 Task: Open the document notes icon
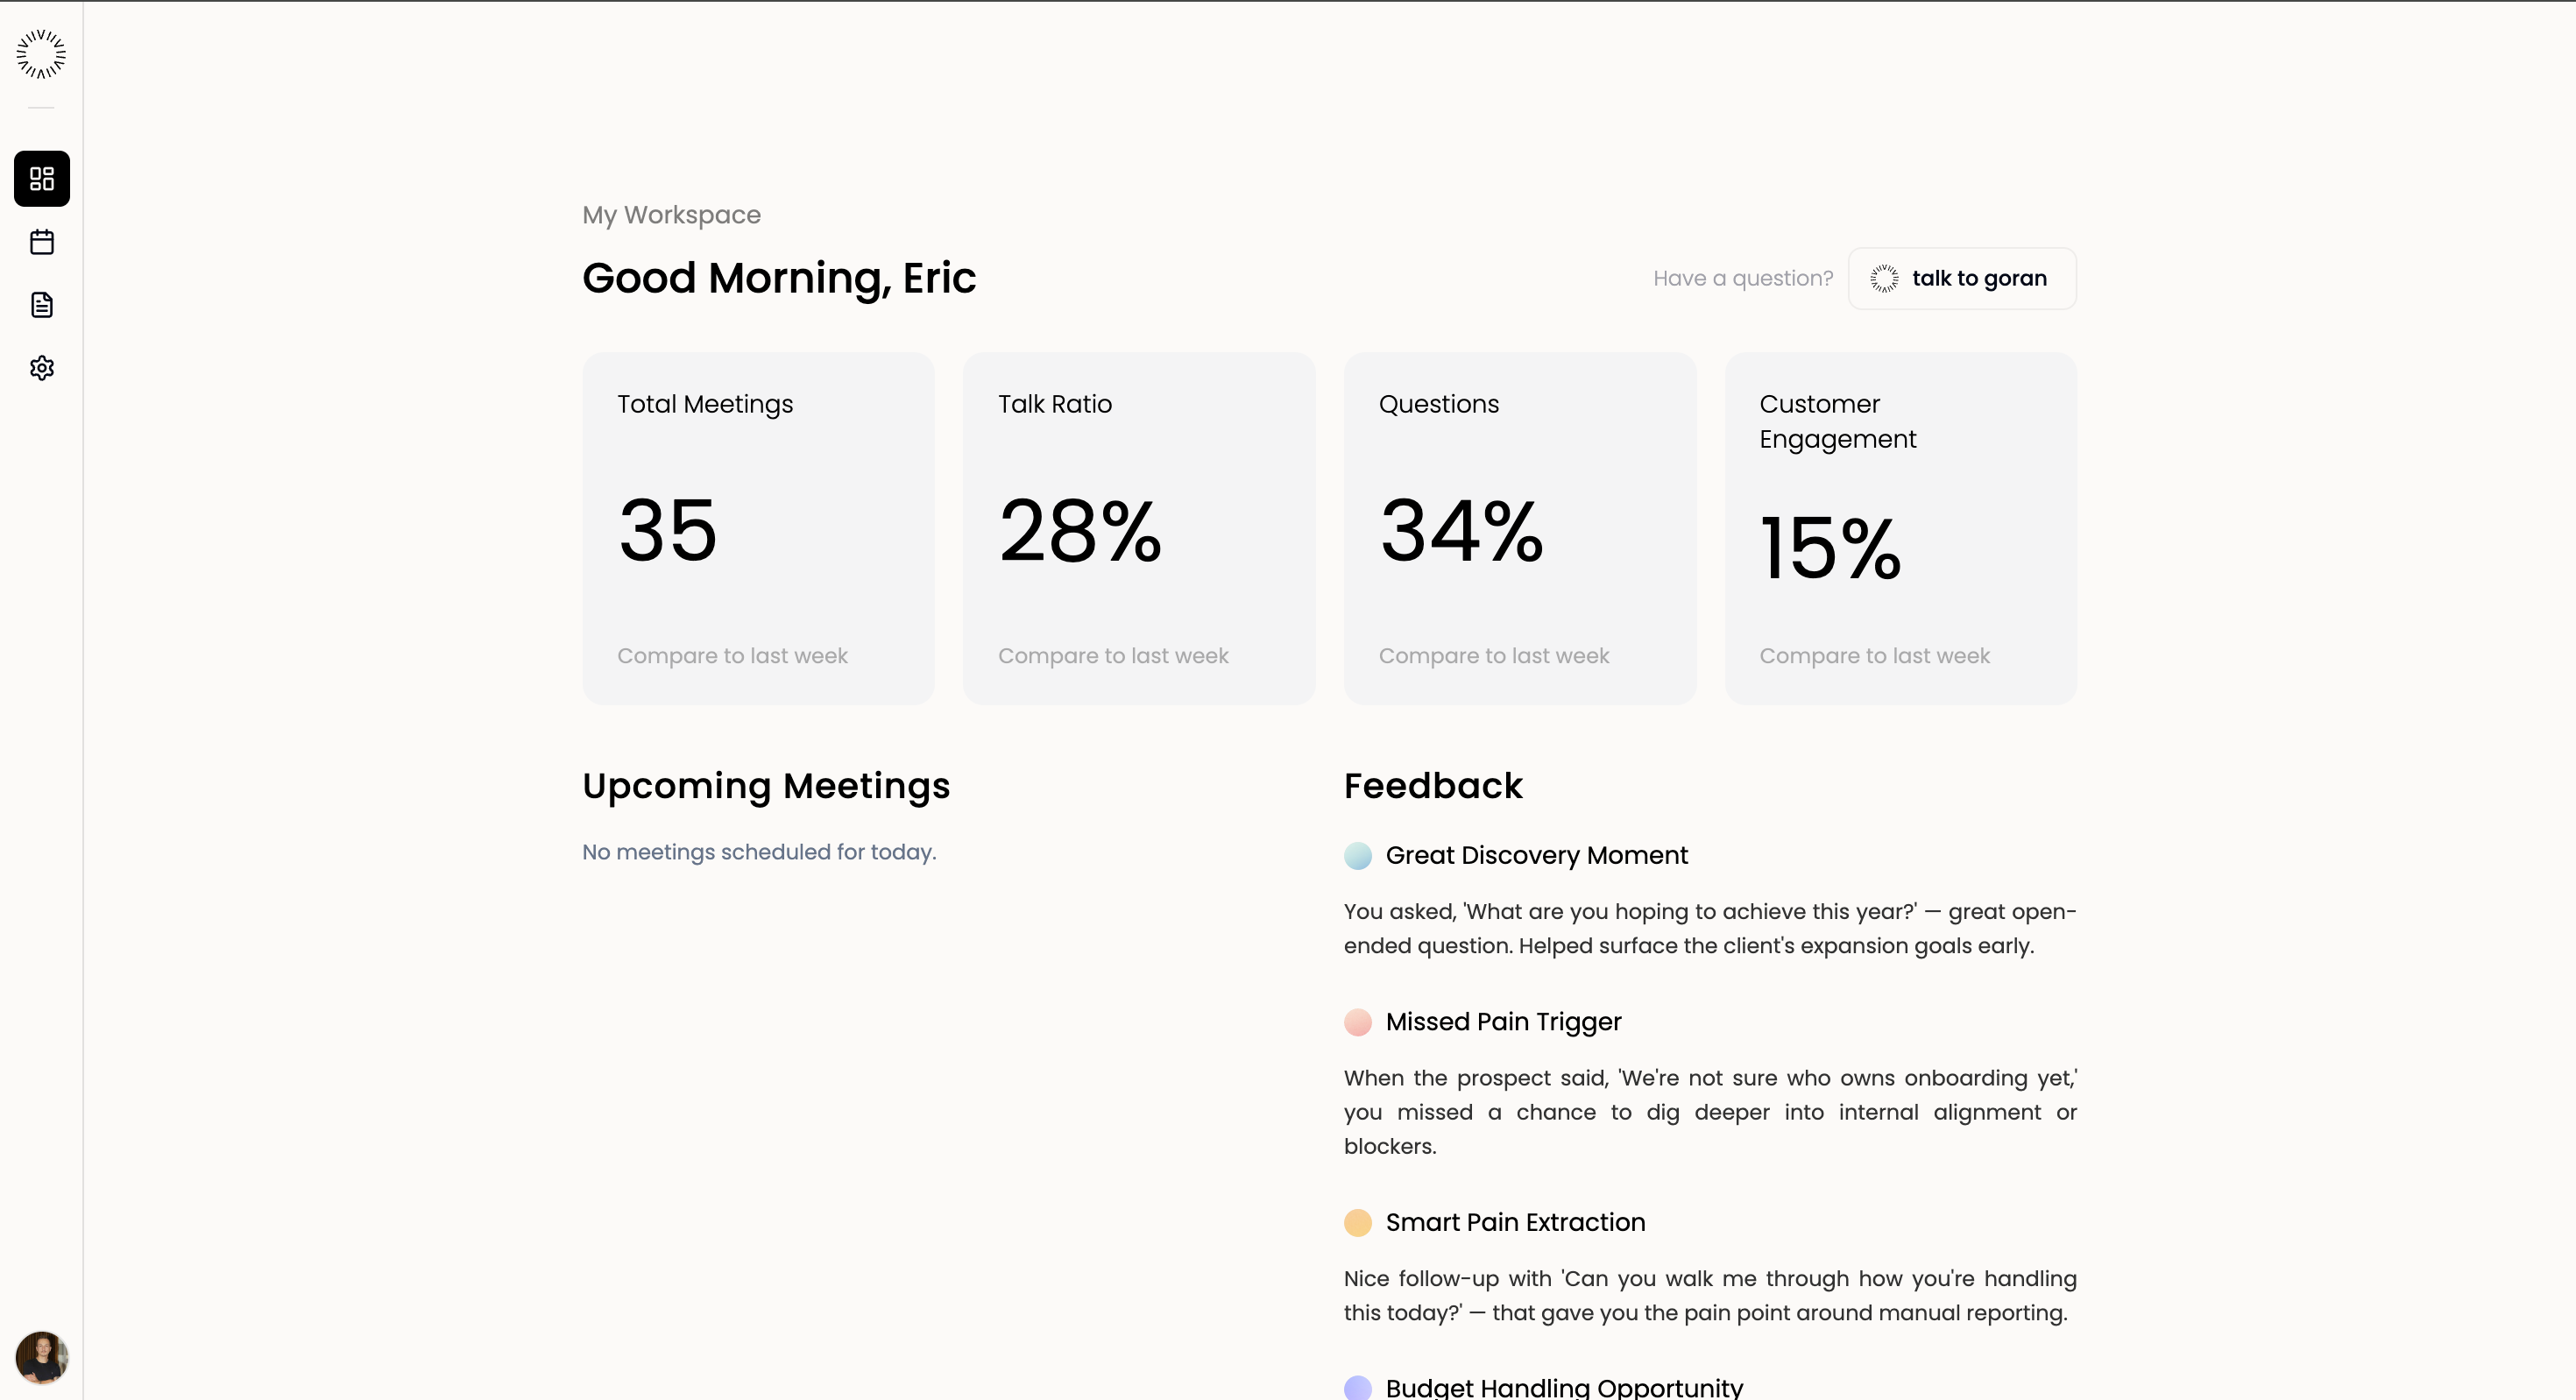pos(41,305)
